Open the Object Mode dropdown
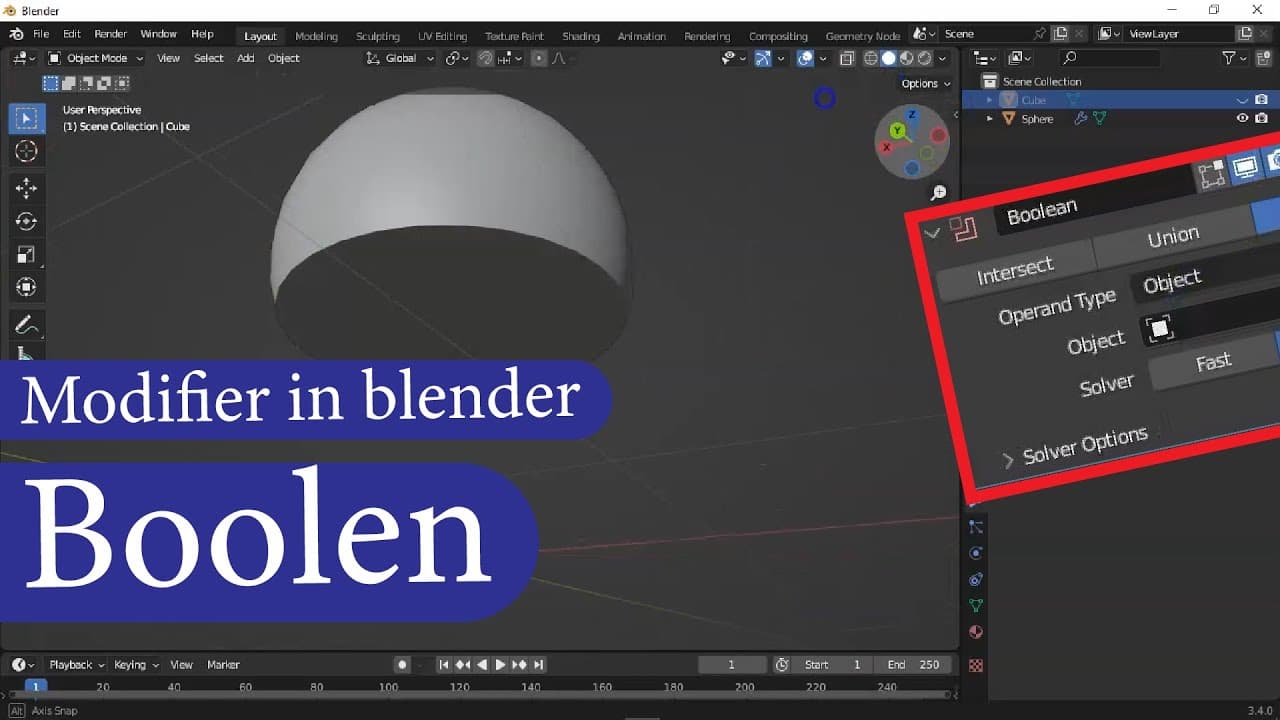This screenshot has width=1280, height=720. click(96, 58)
